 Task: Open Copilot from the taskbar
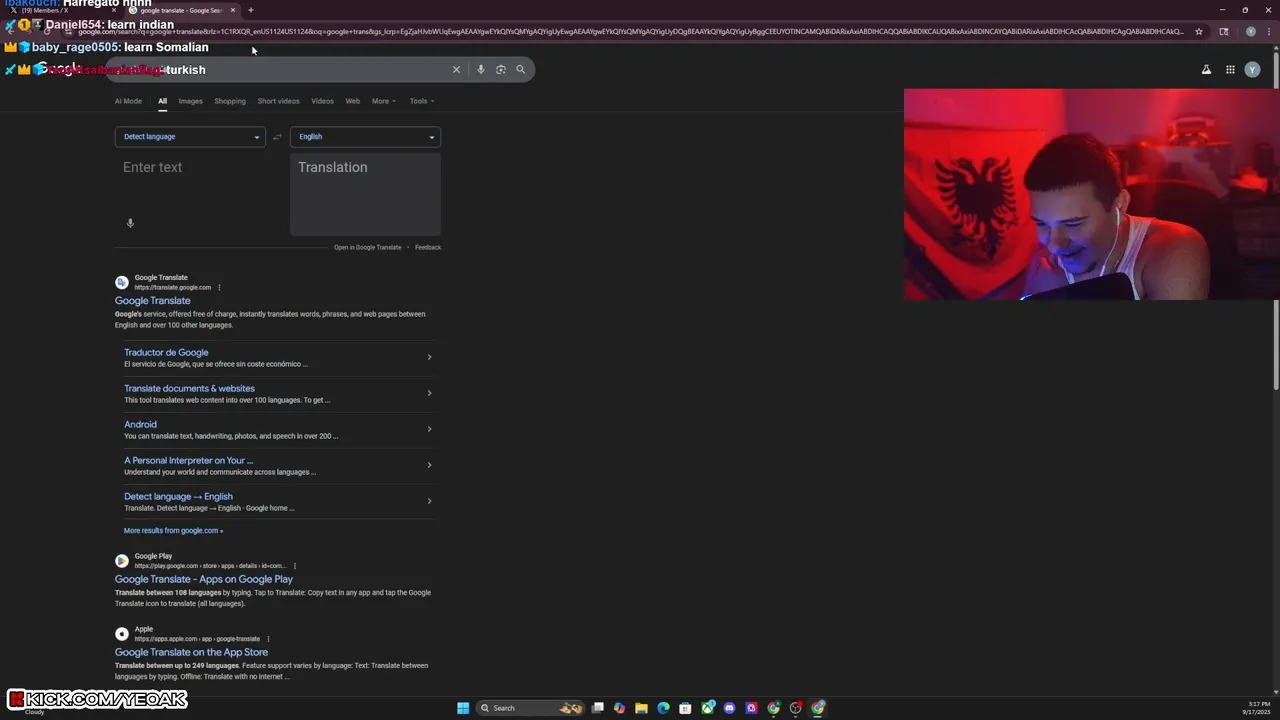click(x=619, y=708)
